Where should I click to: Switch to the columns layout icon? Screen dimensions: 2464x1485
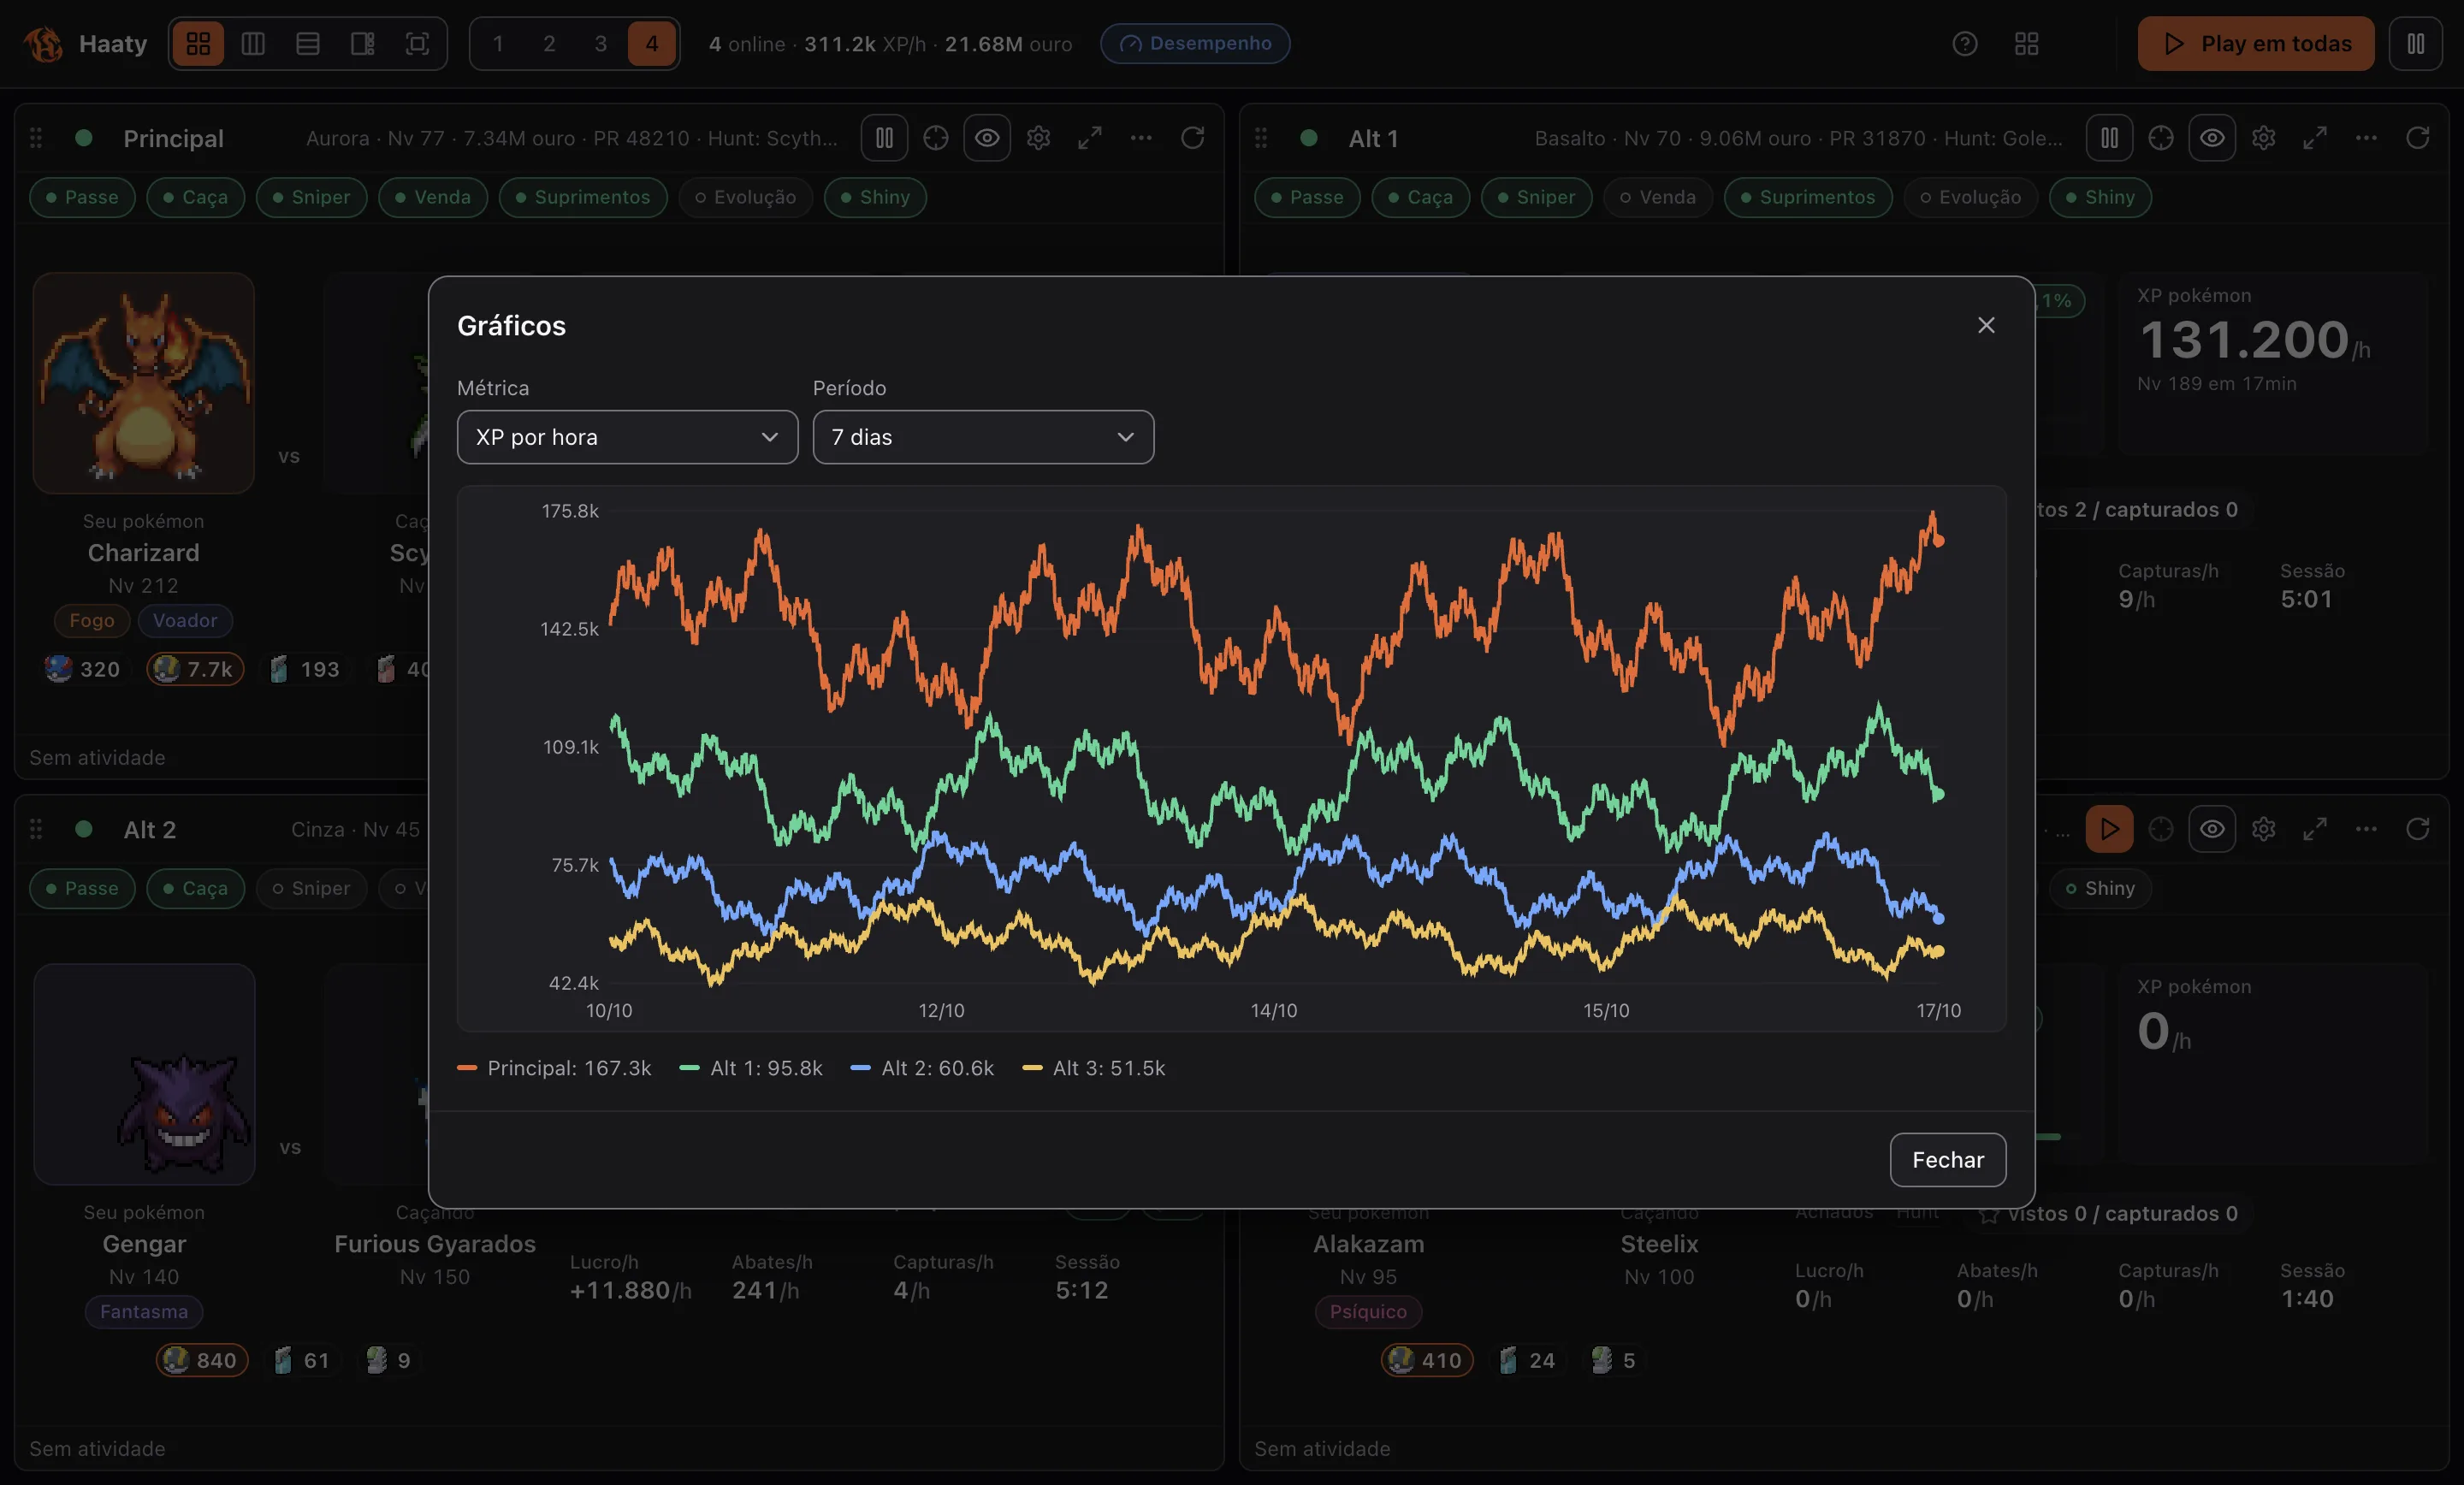253,44
